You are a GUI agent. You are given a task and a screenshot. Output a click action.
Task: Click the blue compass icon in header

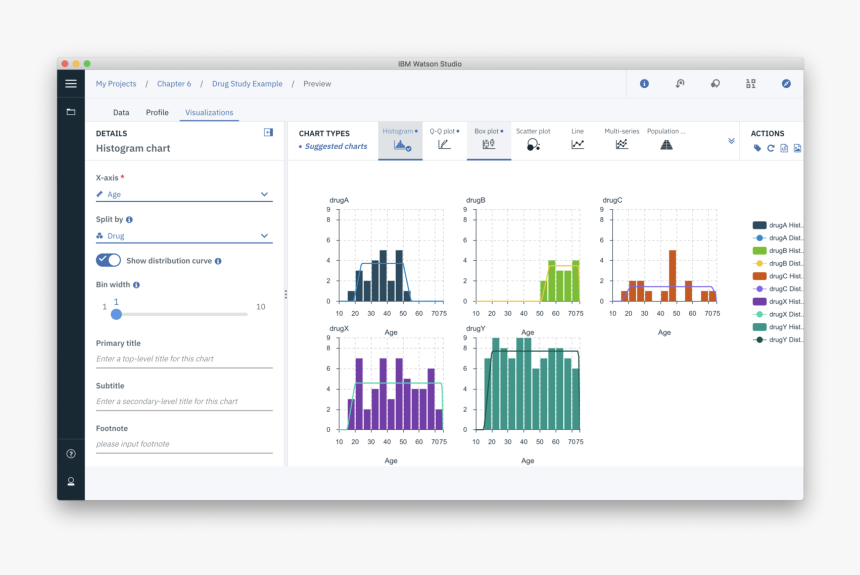pyautogui.click(x=786, y=83)
